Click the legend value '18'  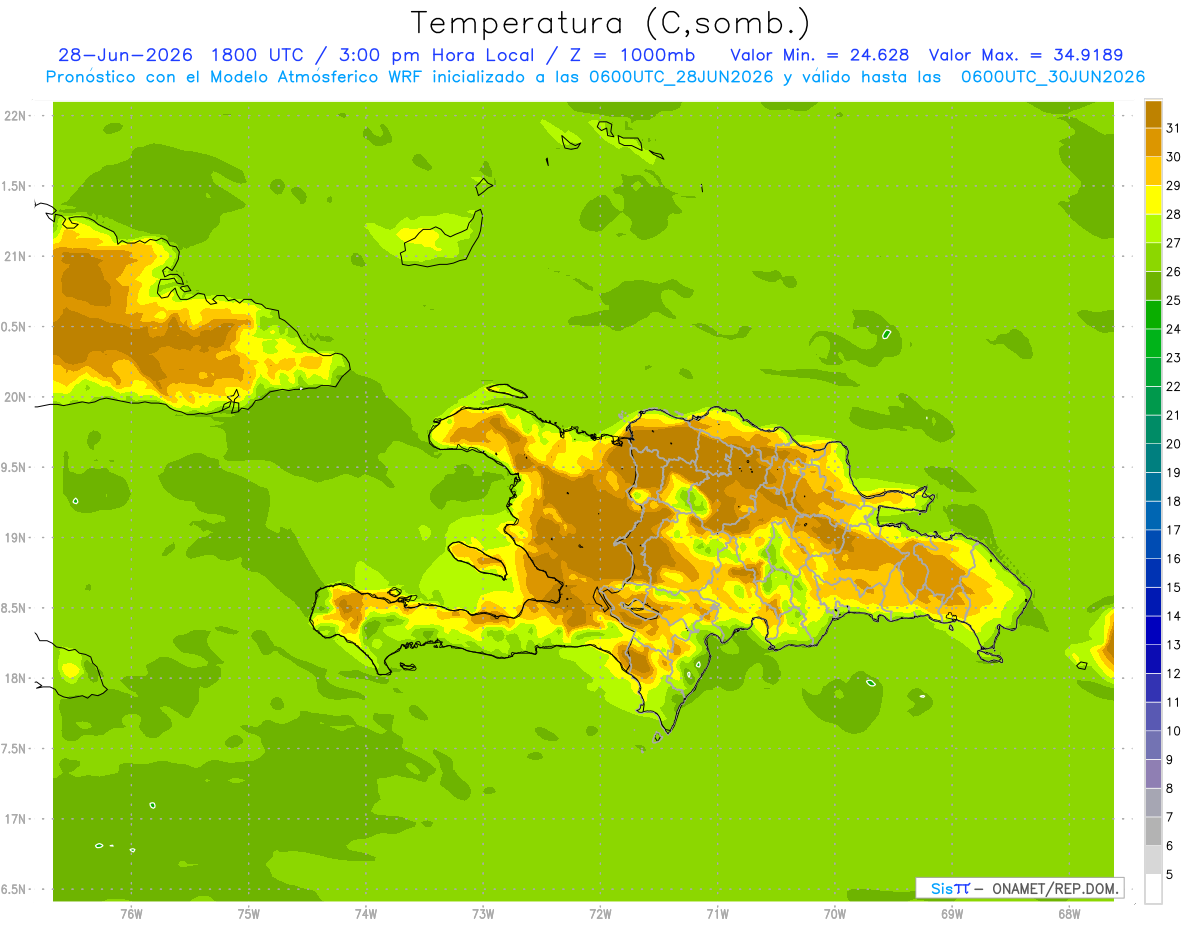pos(1174,501)
